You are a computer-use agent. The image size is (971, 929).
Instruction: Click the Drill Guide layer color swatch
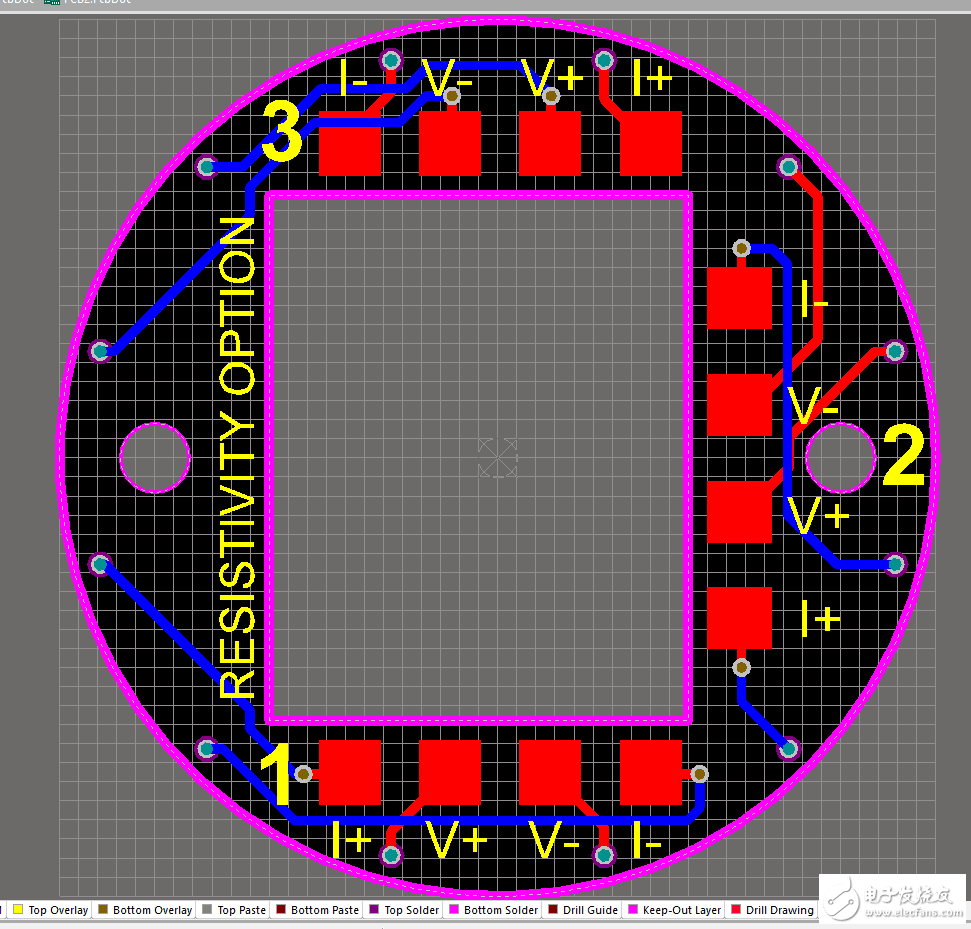tap(553, 909)
